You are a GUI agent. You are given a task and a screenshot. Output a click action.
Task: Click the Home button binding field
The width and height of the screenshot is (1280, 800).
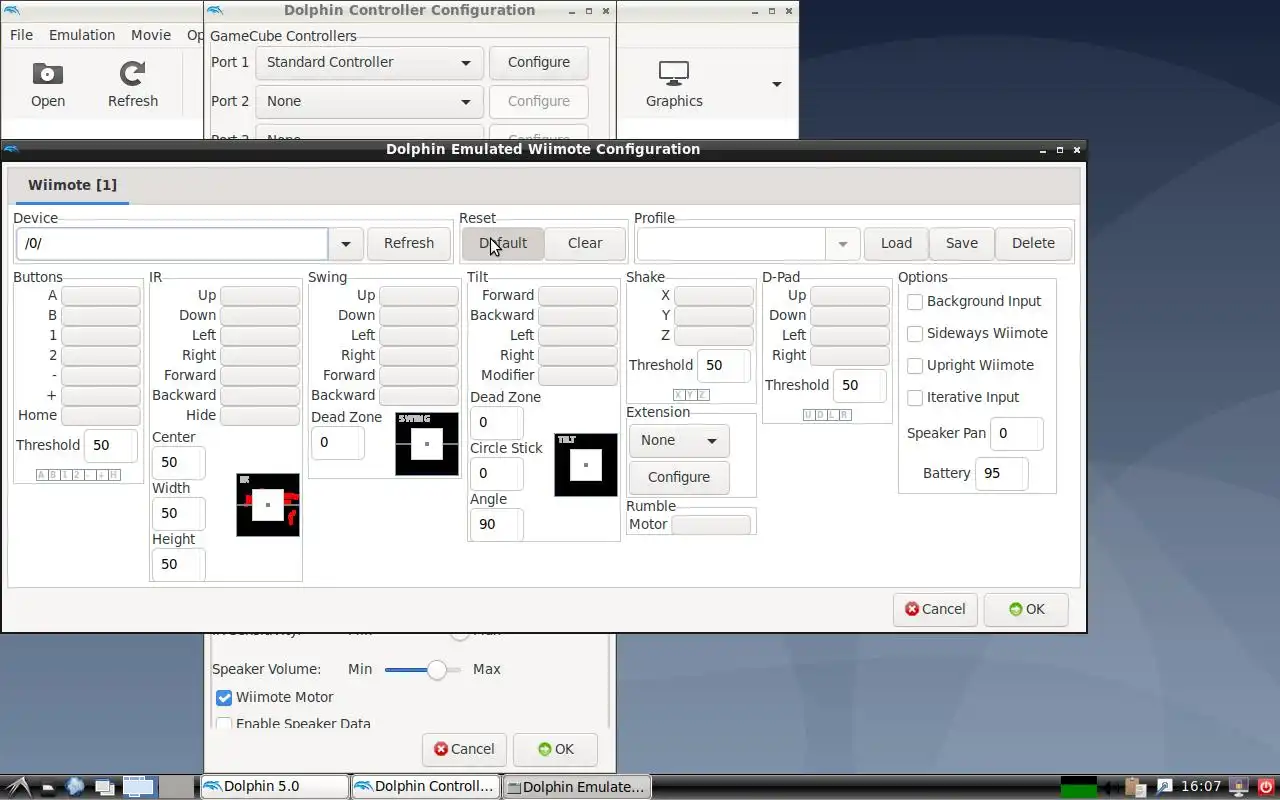click(101, 415)
